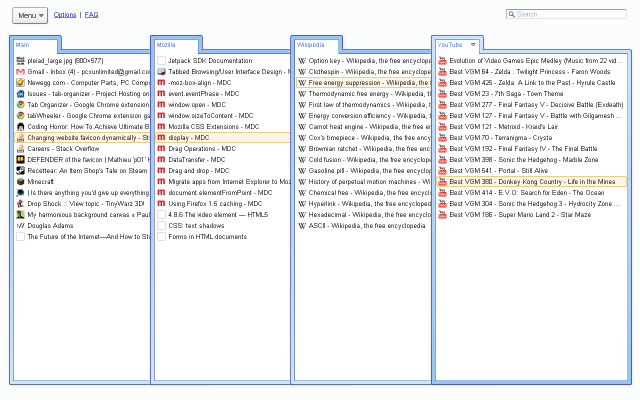640x400 pixels.
Task: Click the Drop Shock favicon
Action: [20, 204]
